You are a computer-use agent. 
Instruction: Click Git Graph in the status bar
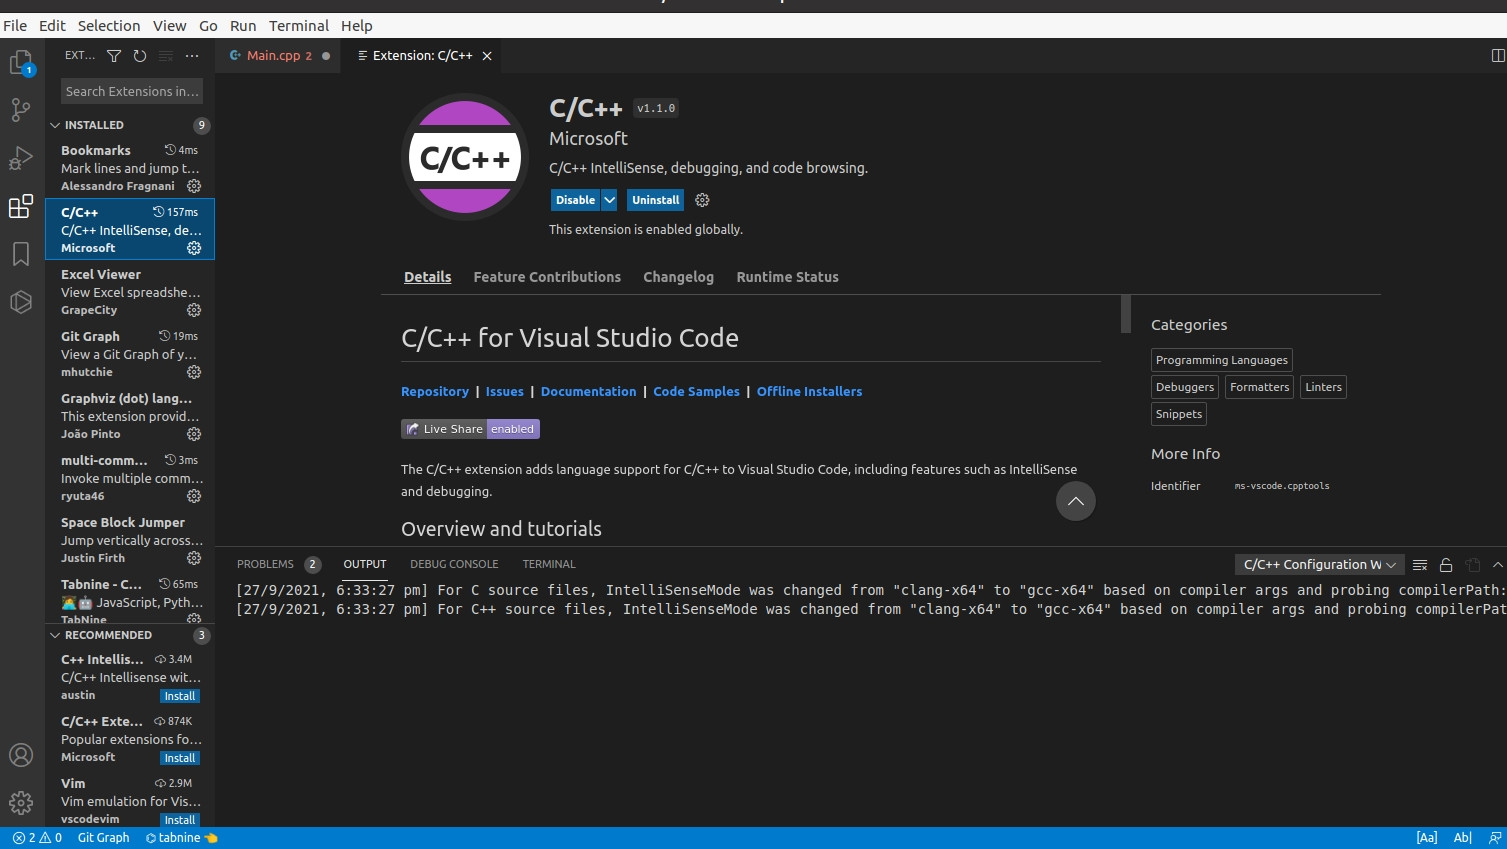pyautogui.click(x=104, y=838)
